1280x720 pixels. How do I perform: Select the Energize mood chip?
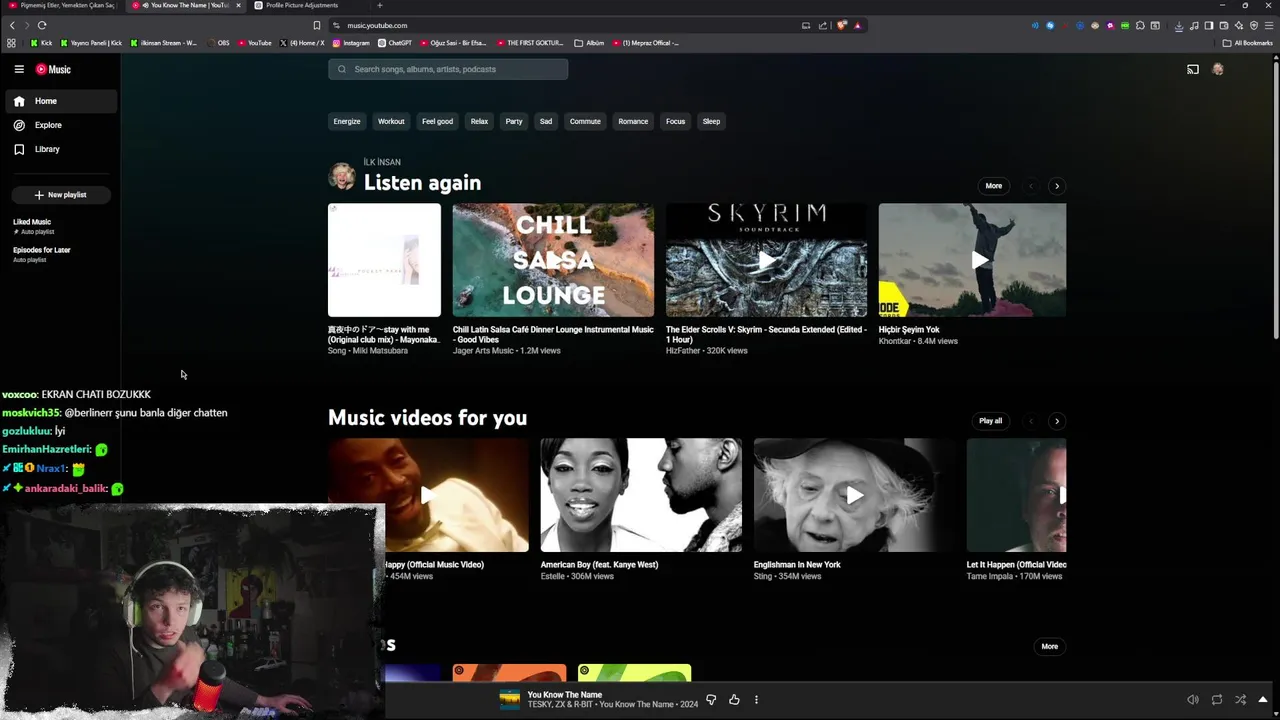click(347, 121)
